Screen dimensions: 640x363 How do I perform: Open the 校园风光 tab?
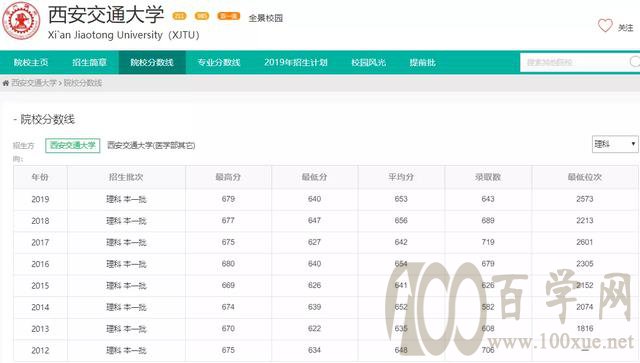369,62
